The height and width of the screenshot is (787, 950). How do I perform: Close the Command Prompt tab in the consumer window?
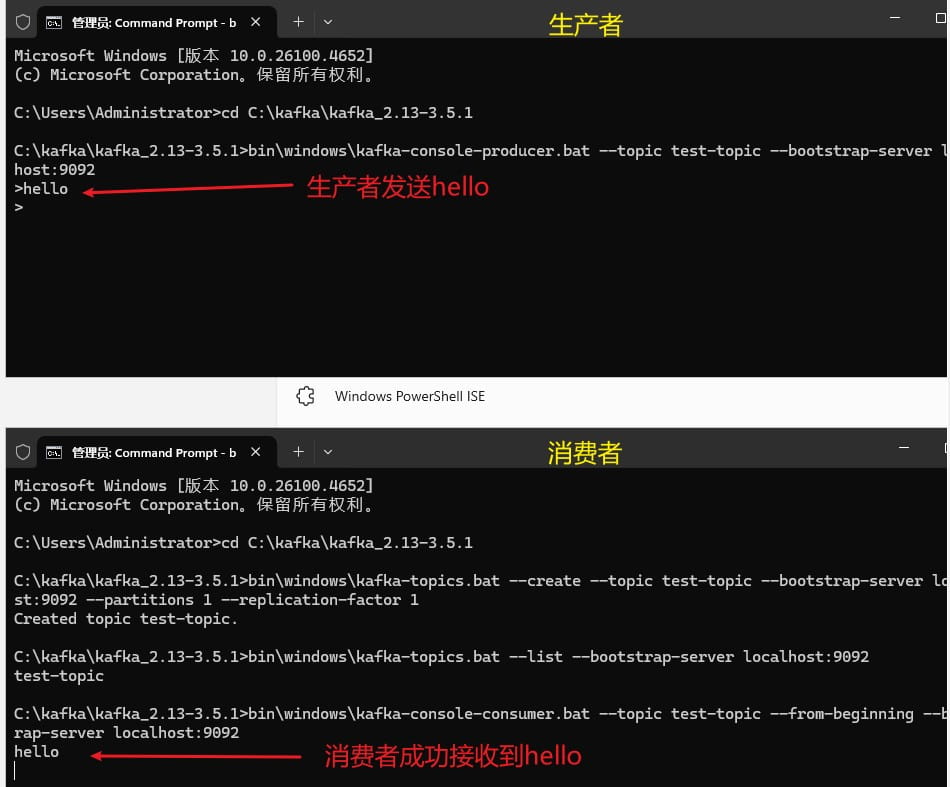[x=256, y=452]
